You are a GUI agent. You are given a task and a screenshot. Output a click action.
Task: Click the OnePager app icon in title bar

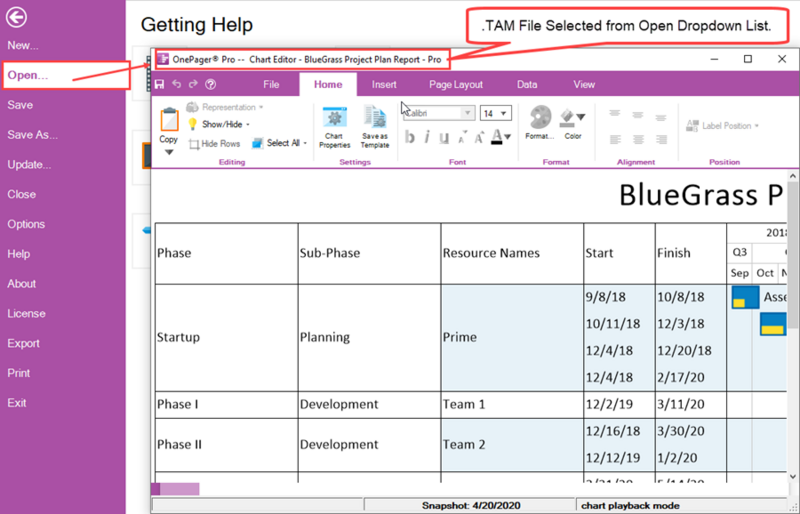pos(163,59)
